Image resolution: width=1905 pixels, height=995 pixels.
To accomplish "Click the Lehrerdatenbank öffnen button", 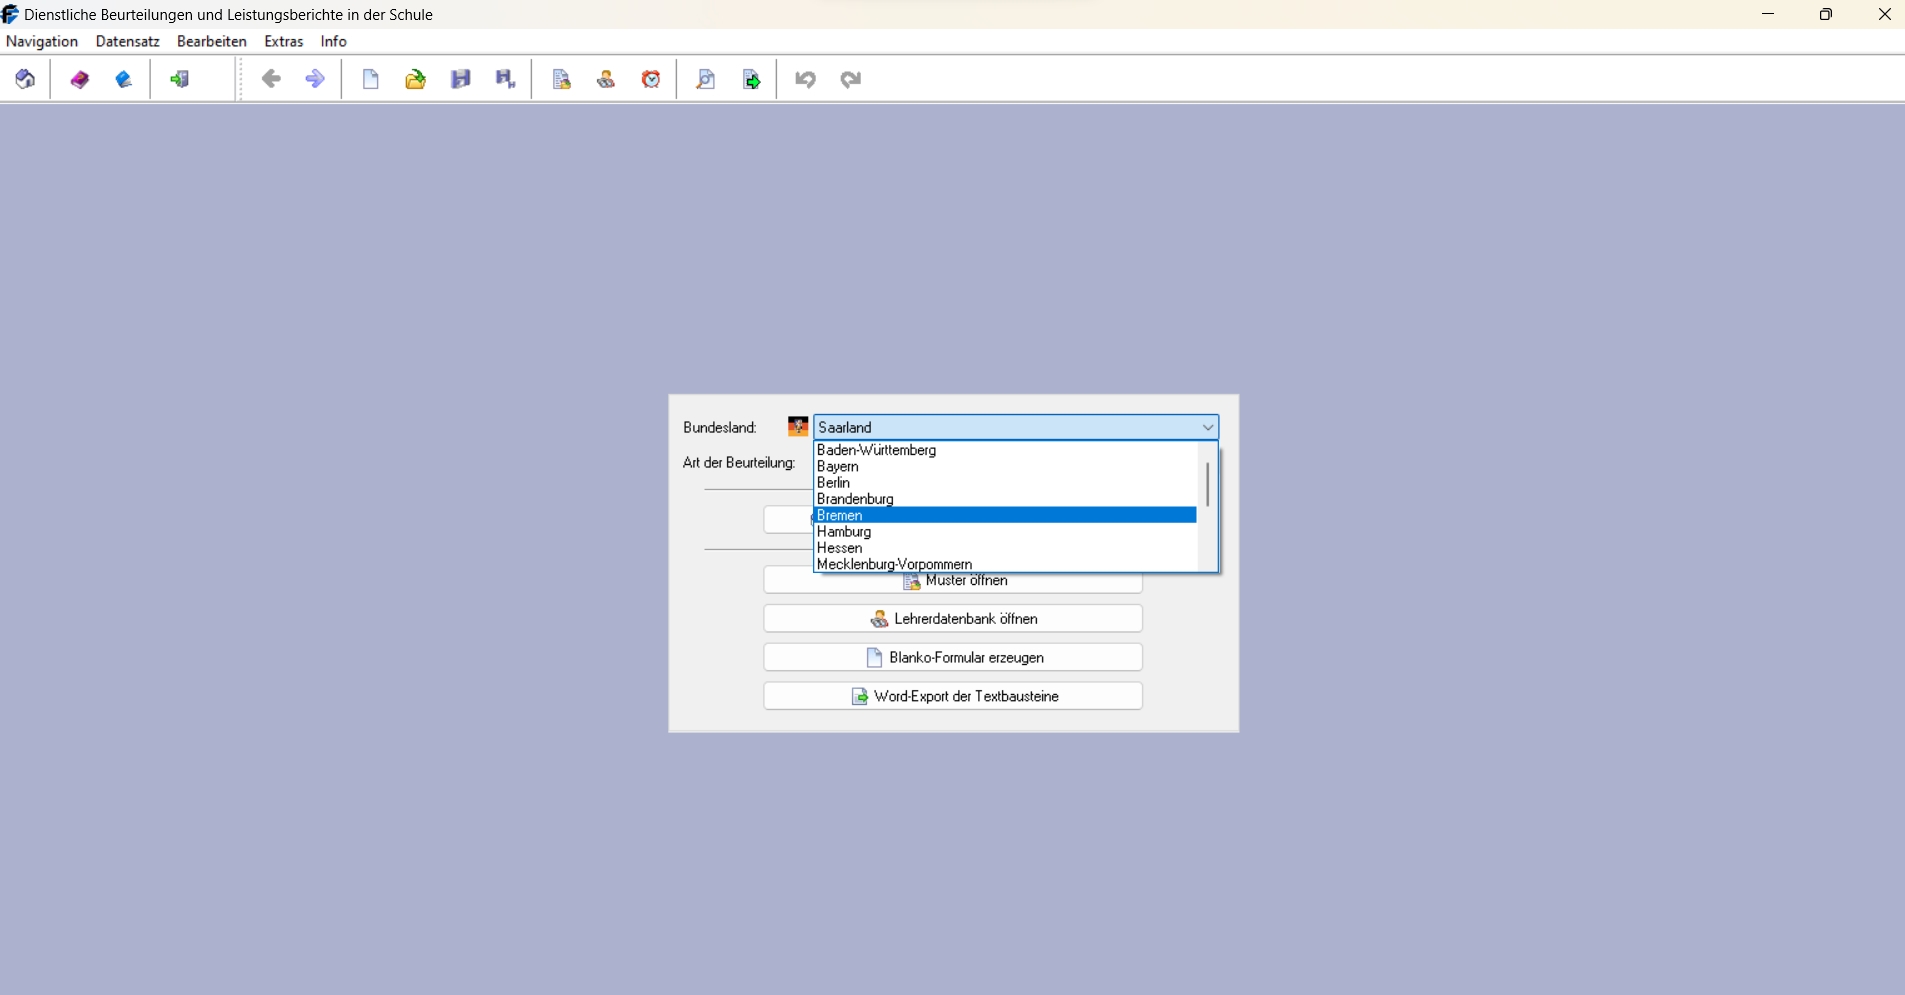I will tap(953, 619).
